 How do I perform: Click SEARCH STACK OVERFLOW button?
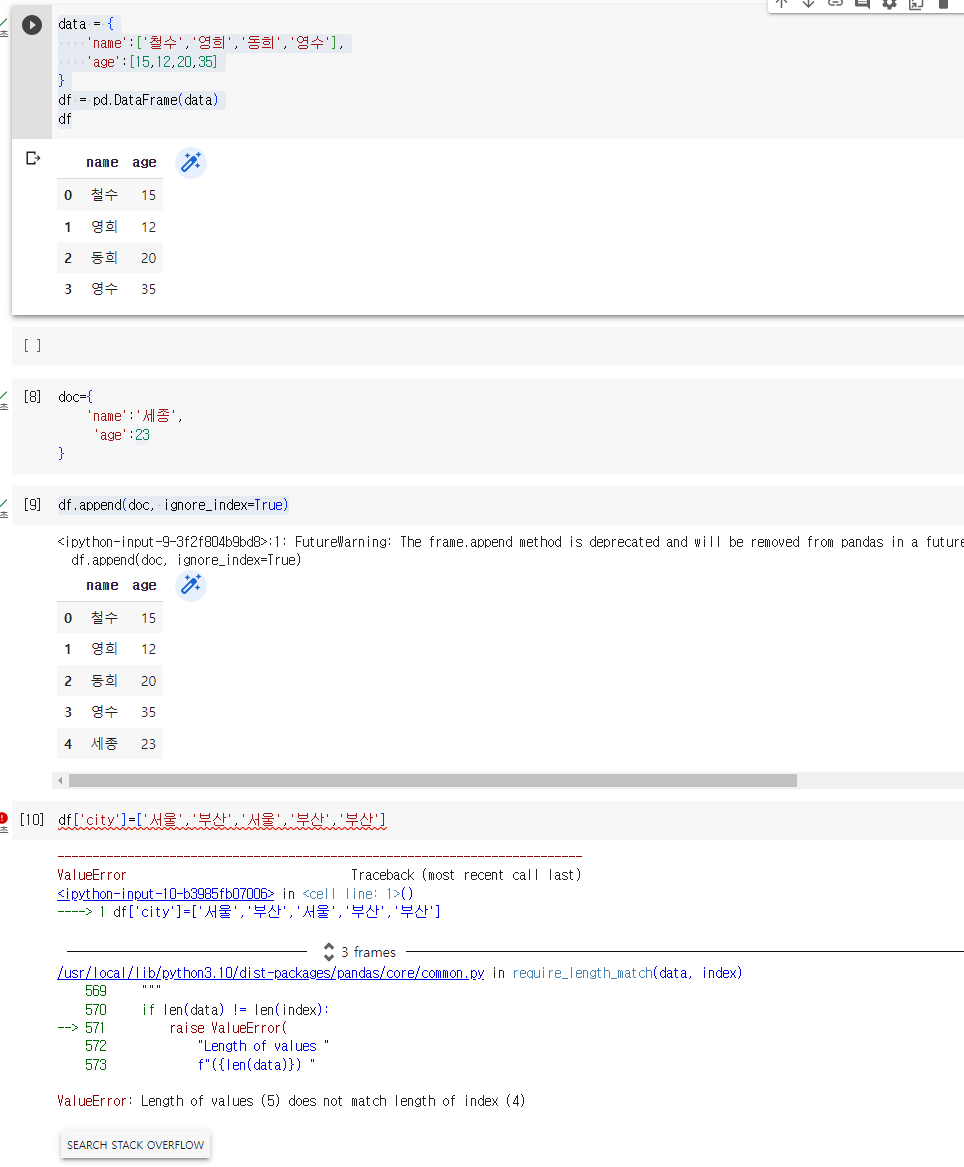135,1145
